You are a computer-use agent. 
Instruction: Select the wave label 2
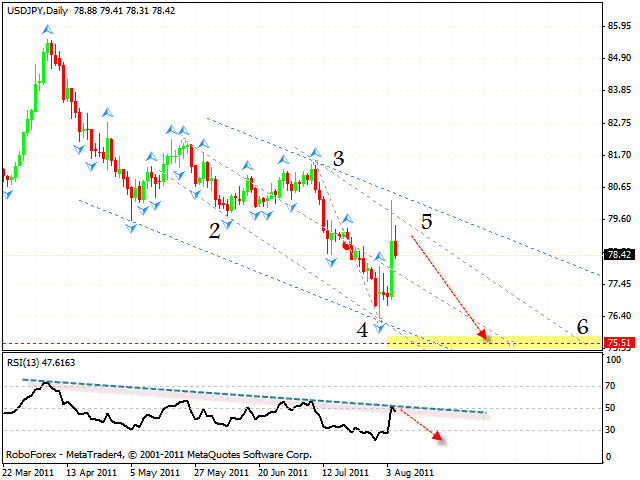coord(214,230)
